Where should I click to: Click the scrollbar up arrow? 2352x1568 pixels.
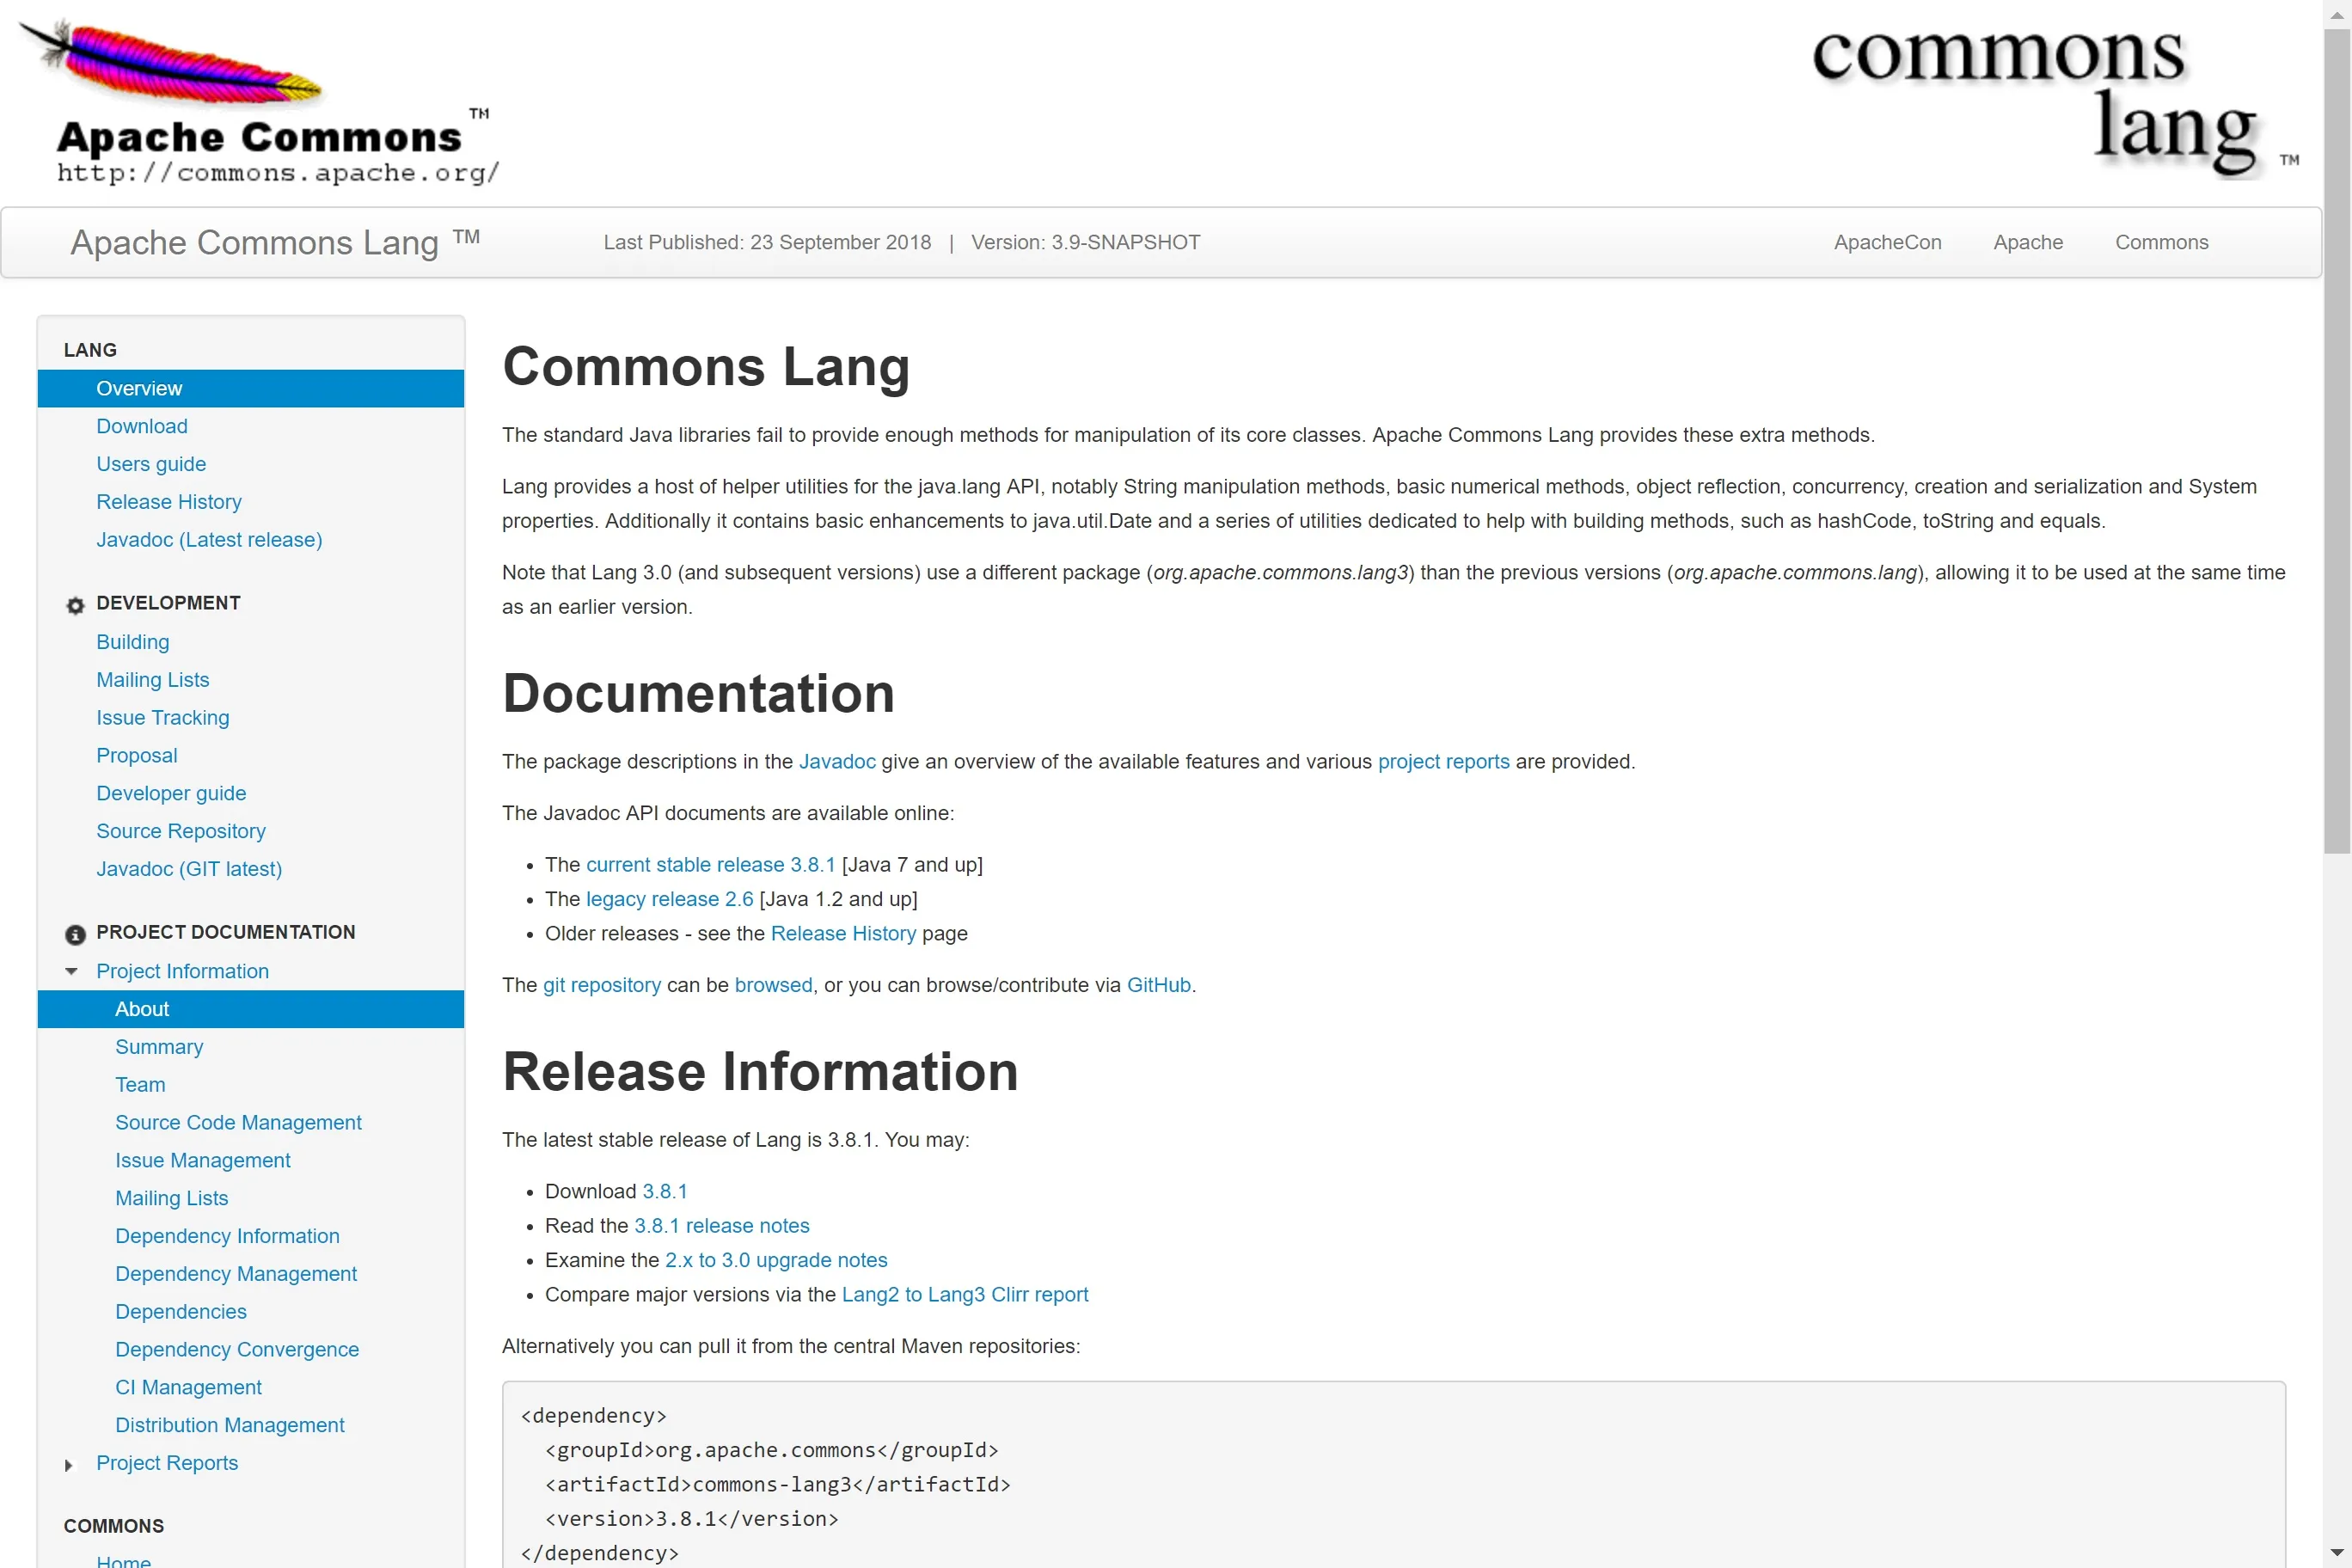2337,14
